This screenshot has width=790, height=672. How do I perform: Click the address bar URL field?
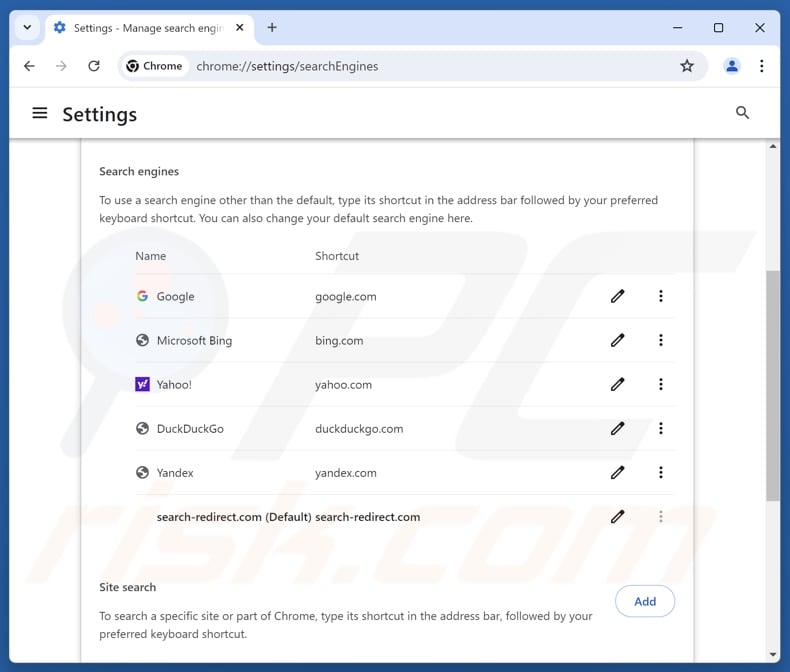[x=400, y=66]
